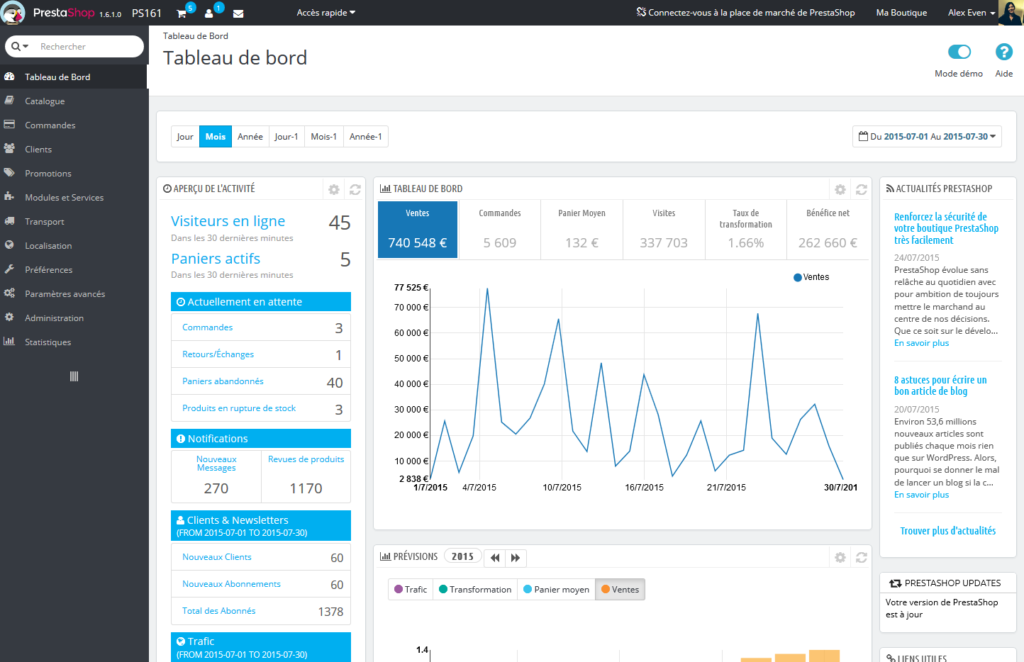The width and height of the screenshot is (1024, 662).
Task: Advance to next year in Prévisions
Action: tap(515, 558)
